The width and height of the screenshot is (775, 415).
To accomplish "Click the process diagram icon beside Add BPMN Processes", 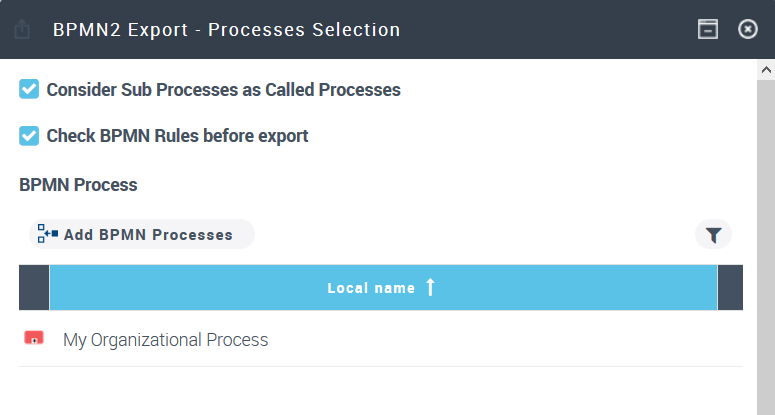I will [48, 234].
